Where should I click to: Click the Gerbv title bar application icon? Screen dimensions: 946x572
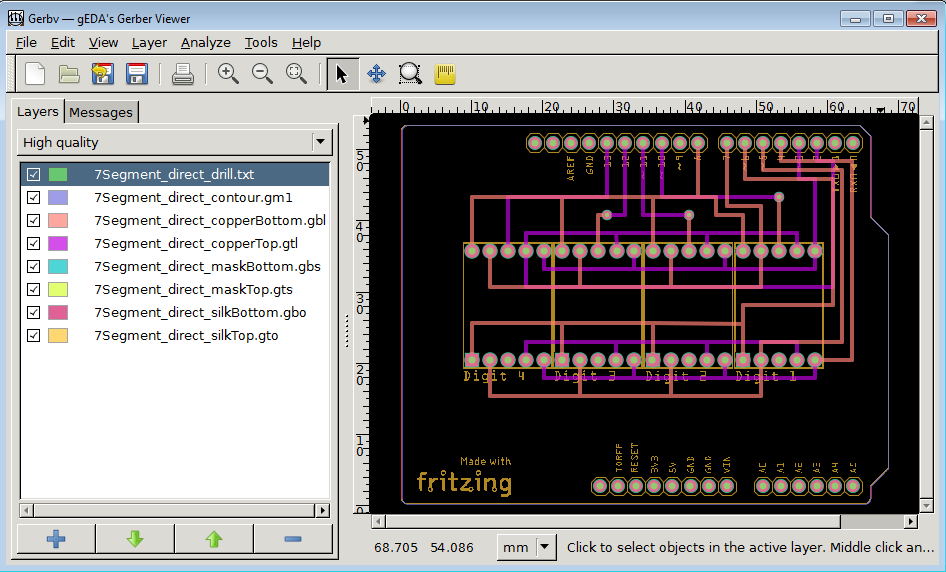[x=16, y=18]
